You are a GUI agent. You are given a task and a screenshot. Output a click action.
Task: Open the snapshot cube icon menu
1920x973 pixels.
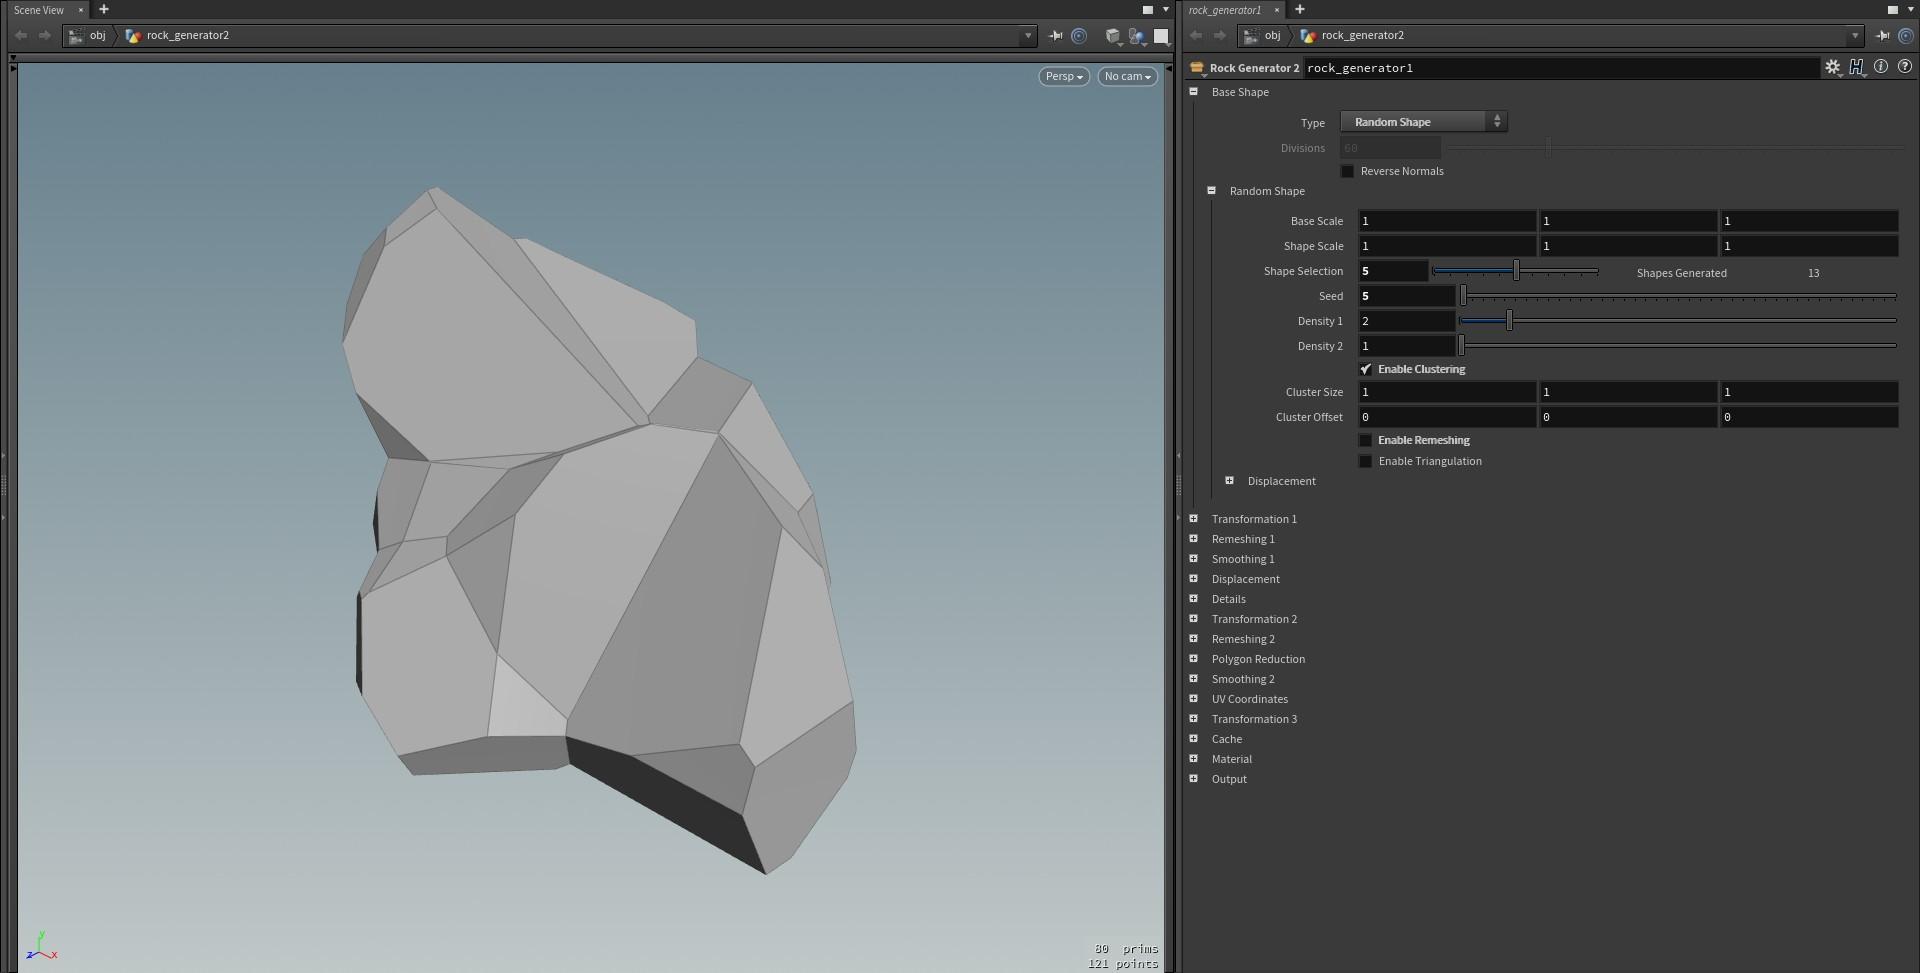pyautogui.click(x=1113, y=37)
